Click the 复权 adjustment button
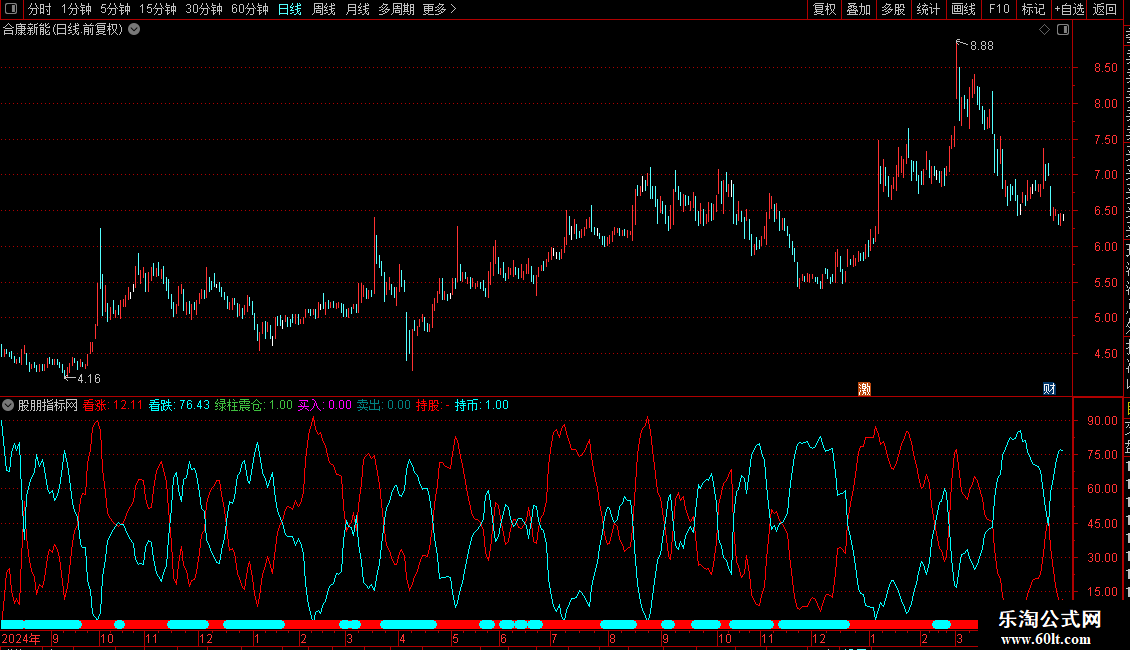This screenshot has width=1130, height=650. point(824,9)
